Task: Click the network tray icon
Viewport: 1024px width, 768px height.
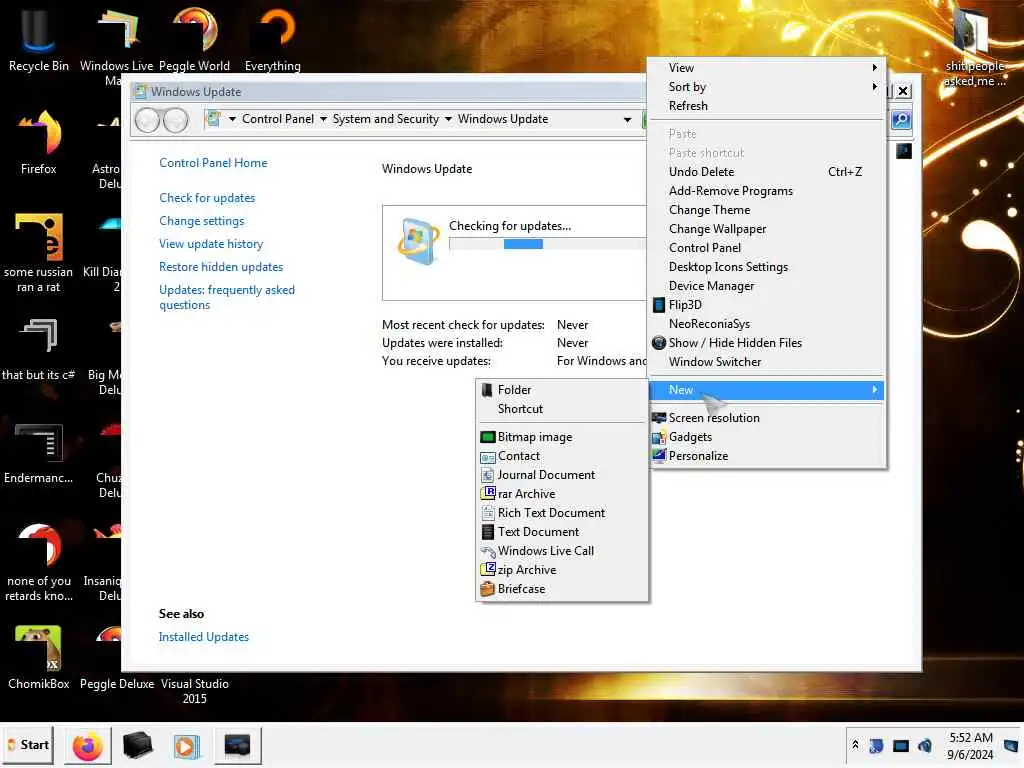Action: click(x=901, y=745)
